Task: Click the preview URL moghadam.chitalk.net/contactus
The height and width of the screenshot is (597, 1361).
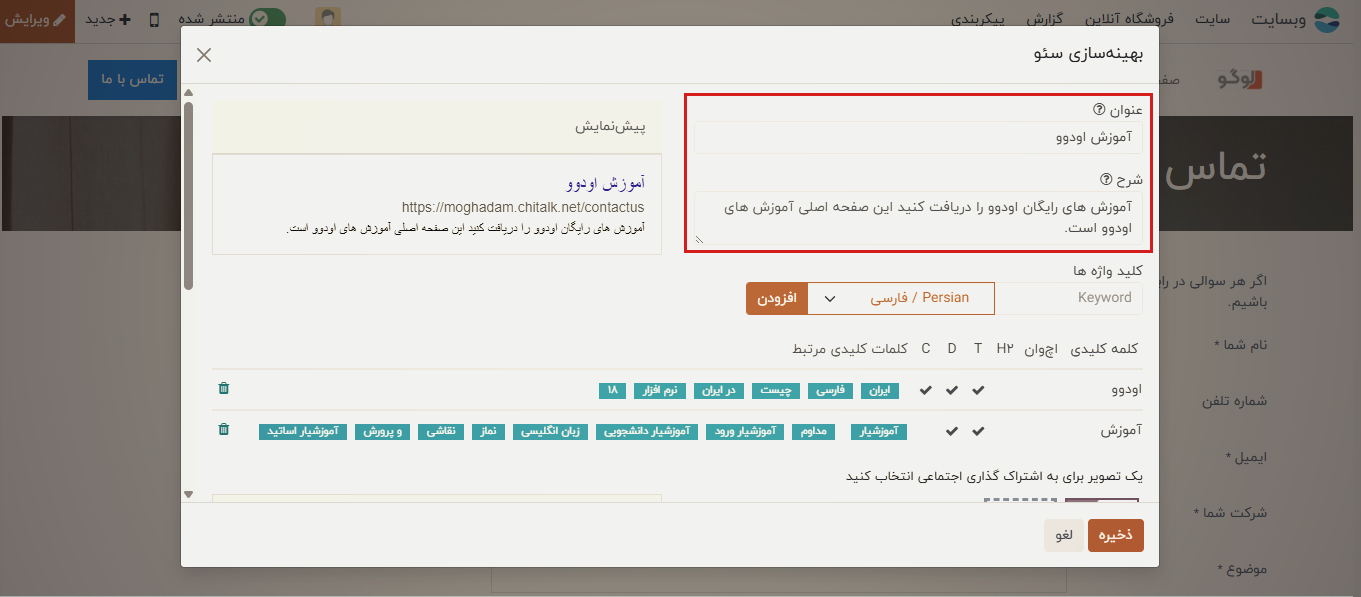Action: point(523,207)
